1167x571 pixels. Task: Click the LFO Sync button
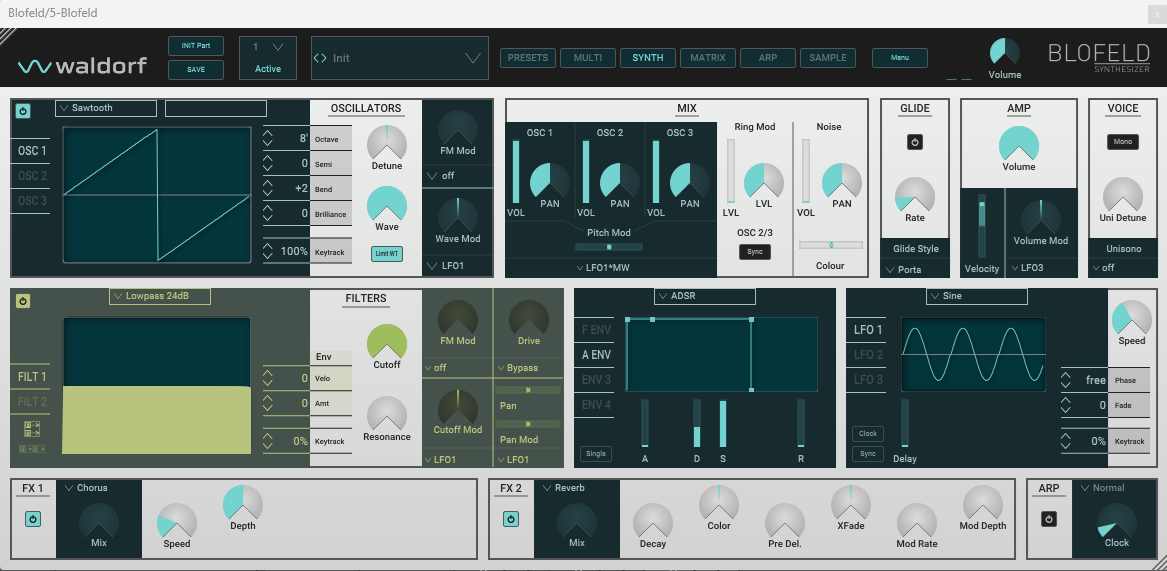(x=868, y=453)
